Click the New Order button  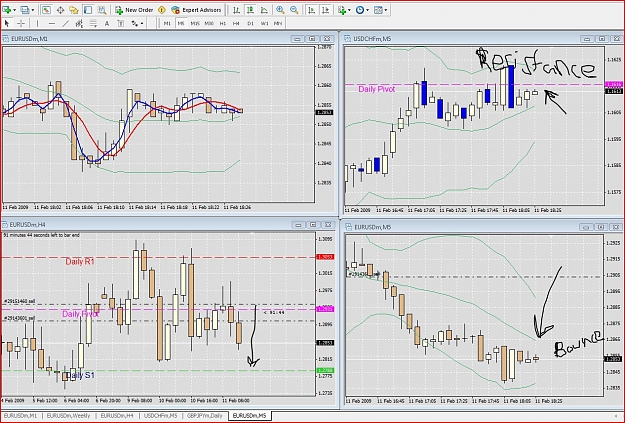[x=134, y=10]
